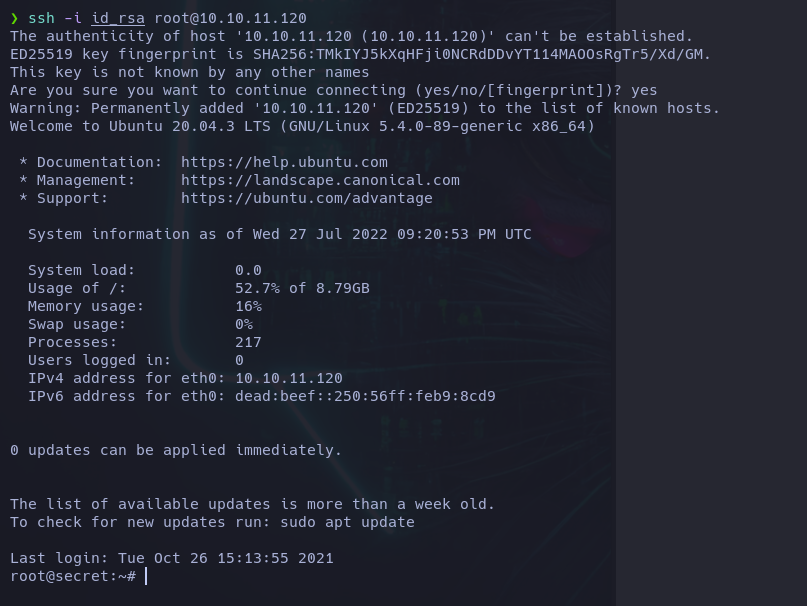
Task: Click the disk usage value 52.7% of 8.79GB
Action: tap(302, 288)
